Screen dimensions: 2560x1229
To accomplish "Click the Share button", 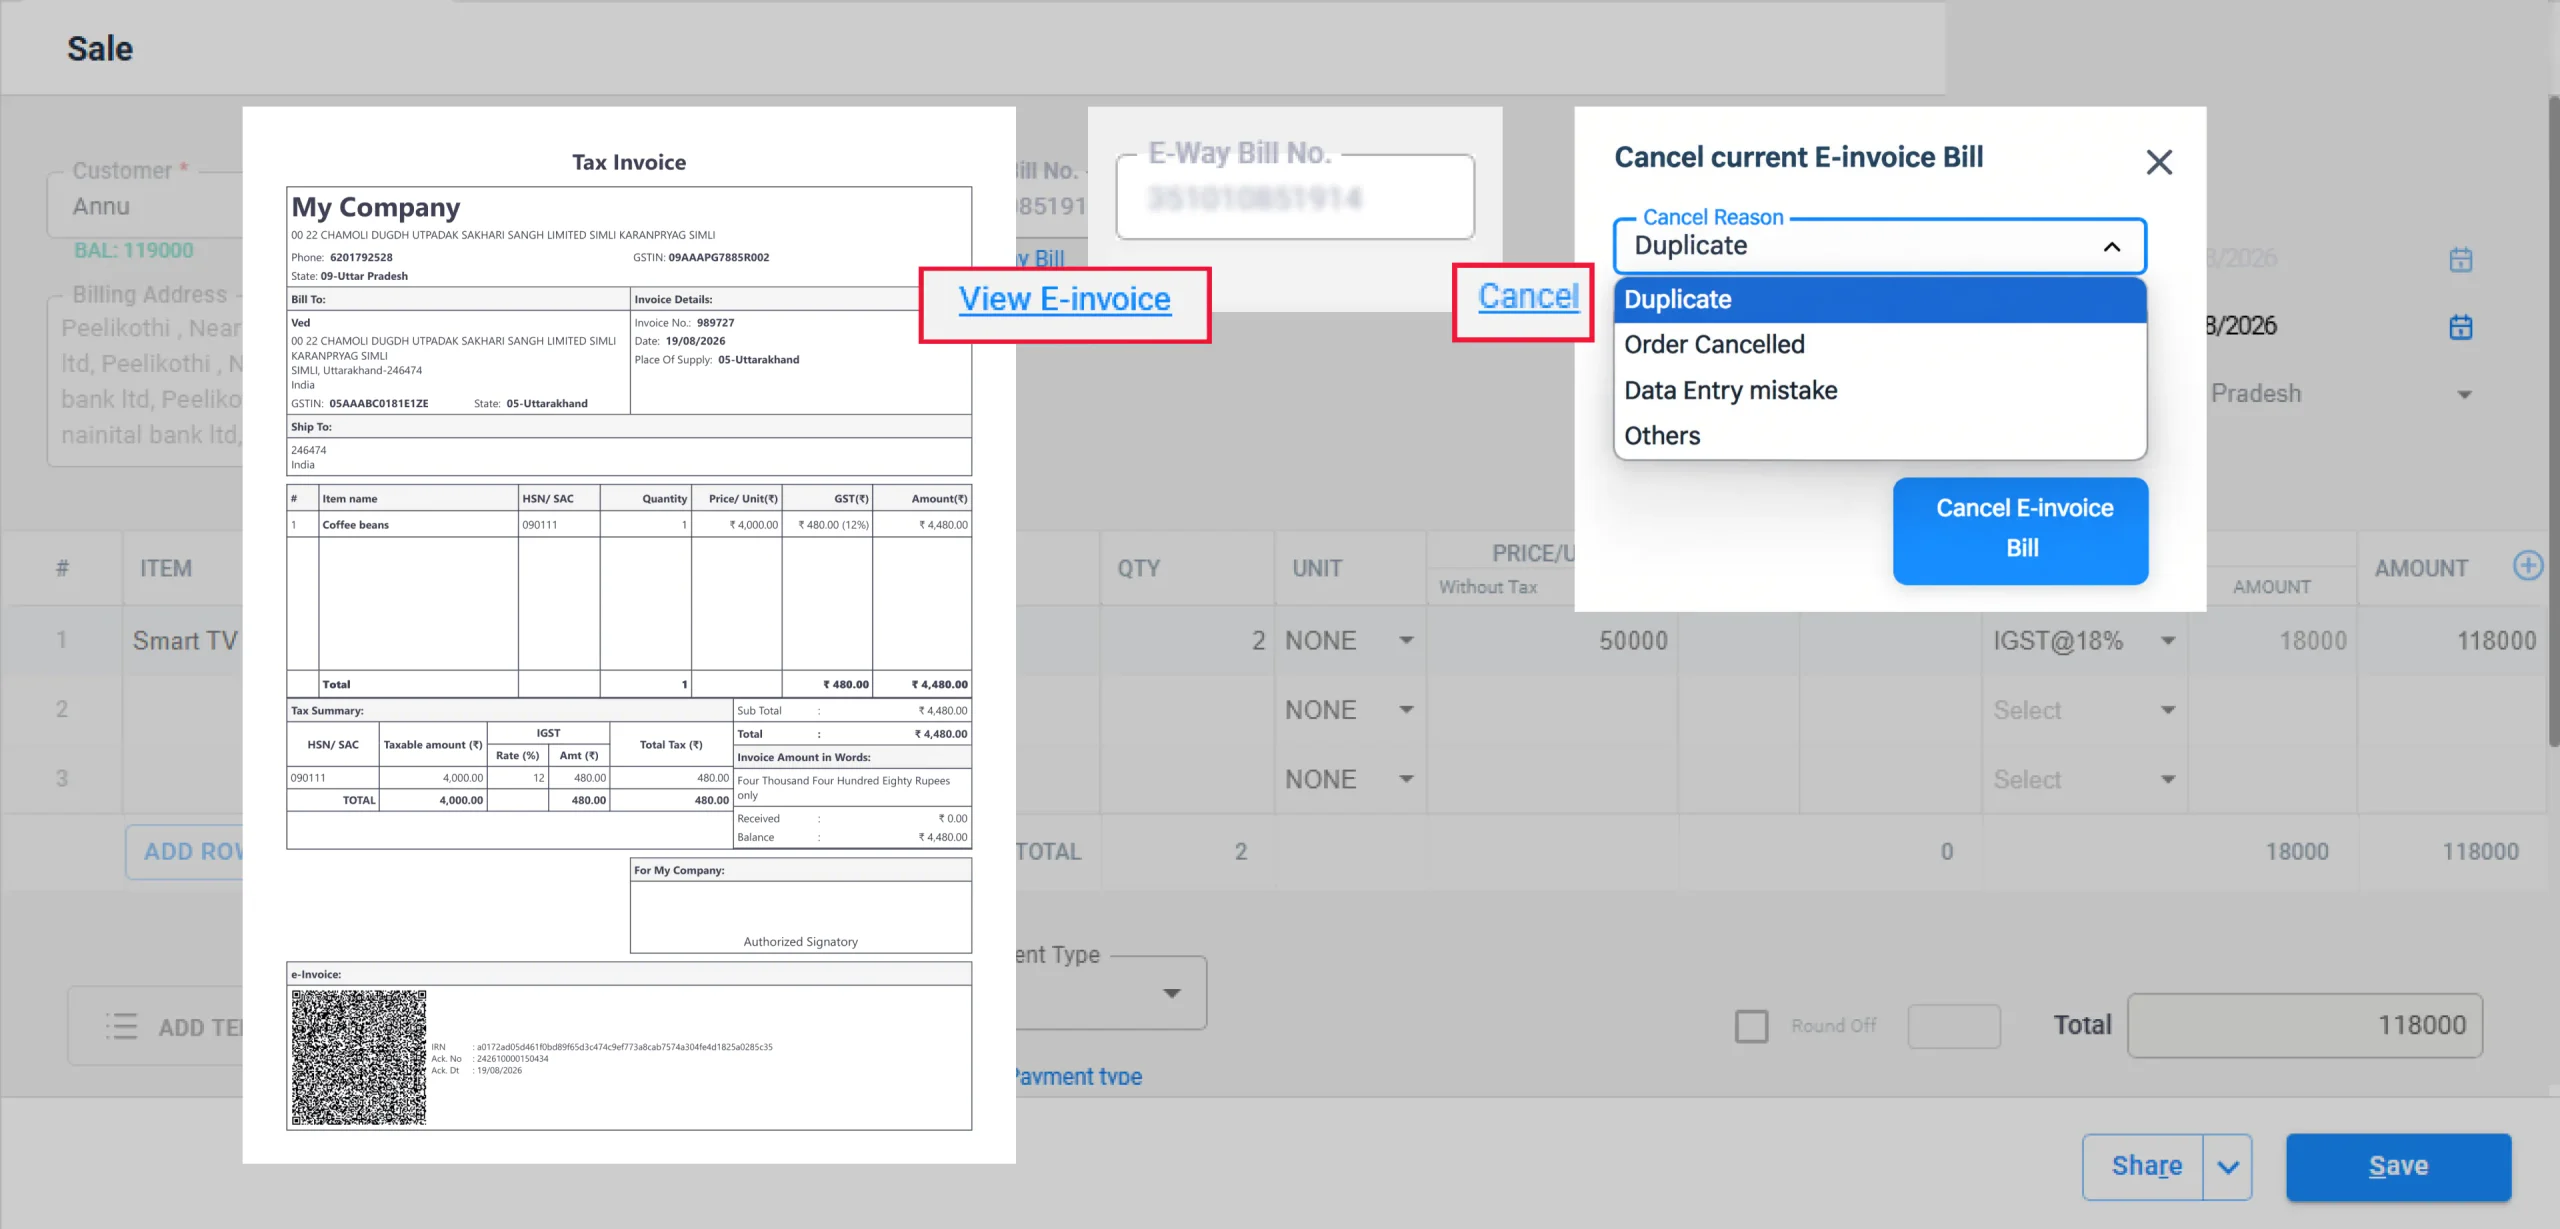I will coord(2144,1166).
